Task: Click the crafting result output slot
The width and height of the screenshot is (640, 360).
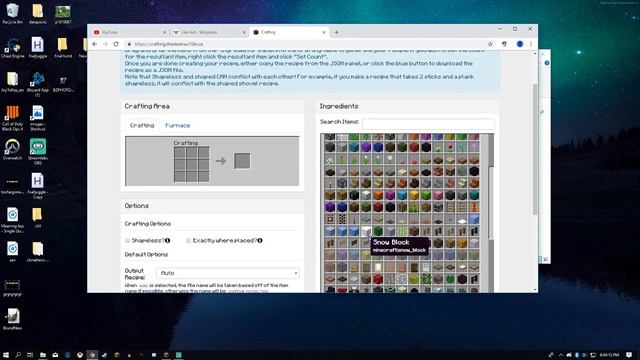Action: (242, 161)
